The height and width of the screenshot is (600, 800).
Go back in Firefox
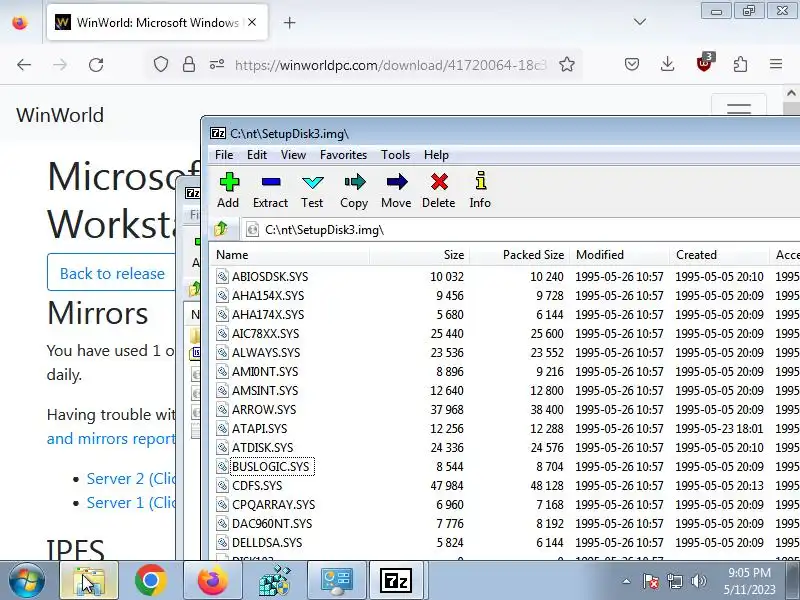pyautogui.click(x=24, y=64)
